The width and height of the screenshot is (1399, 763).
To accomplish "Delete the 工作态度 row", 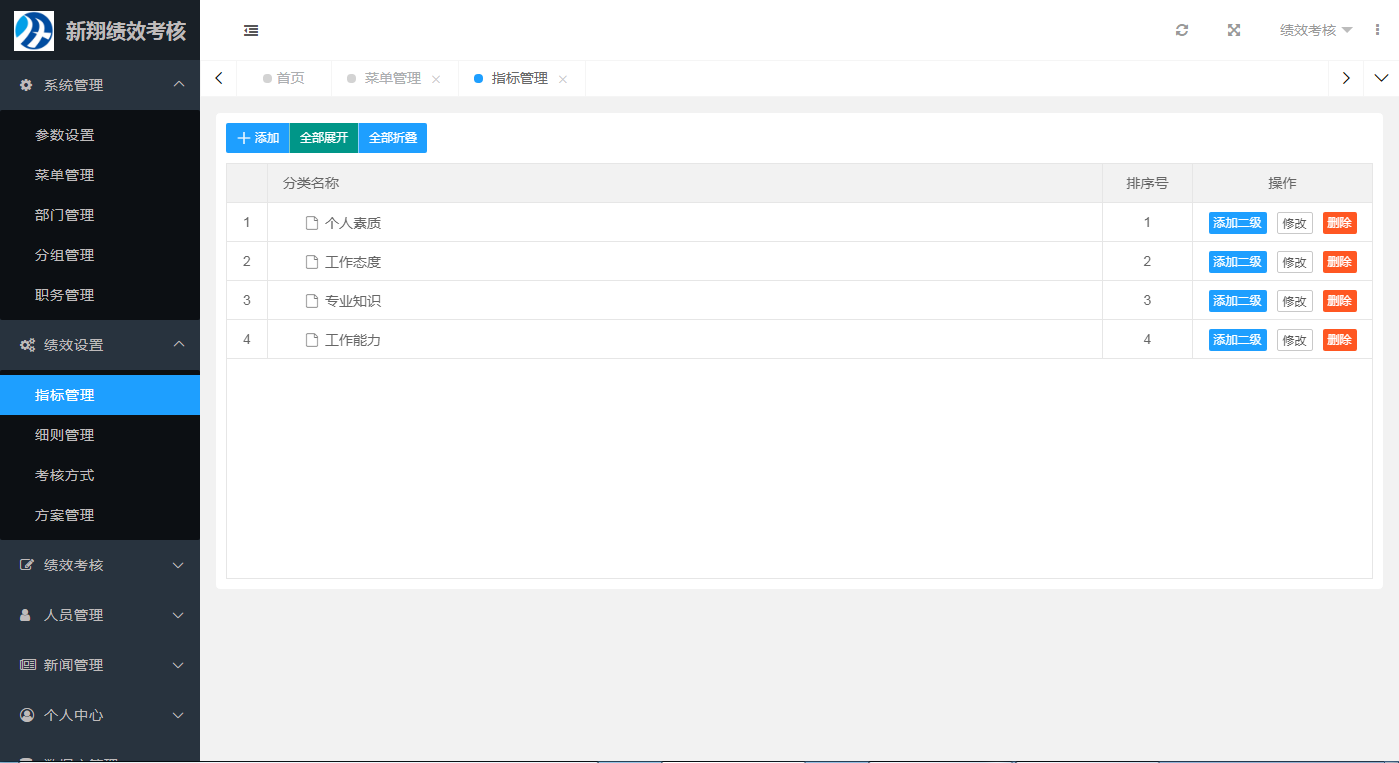I will [x=1339, y=262].
